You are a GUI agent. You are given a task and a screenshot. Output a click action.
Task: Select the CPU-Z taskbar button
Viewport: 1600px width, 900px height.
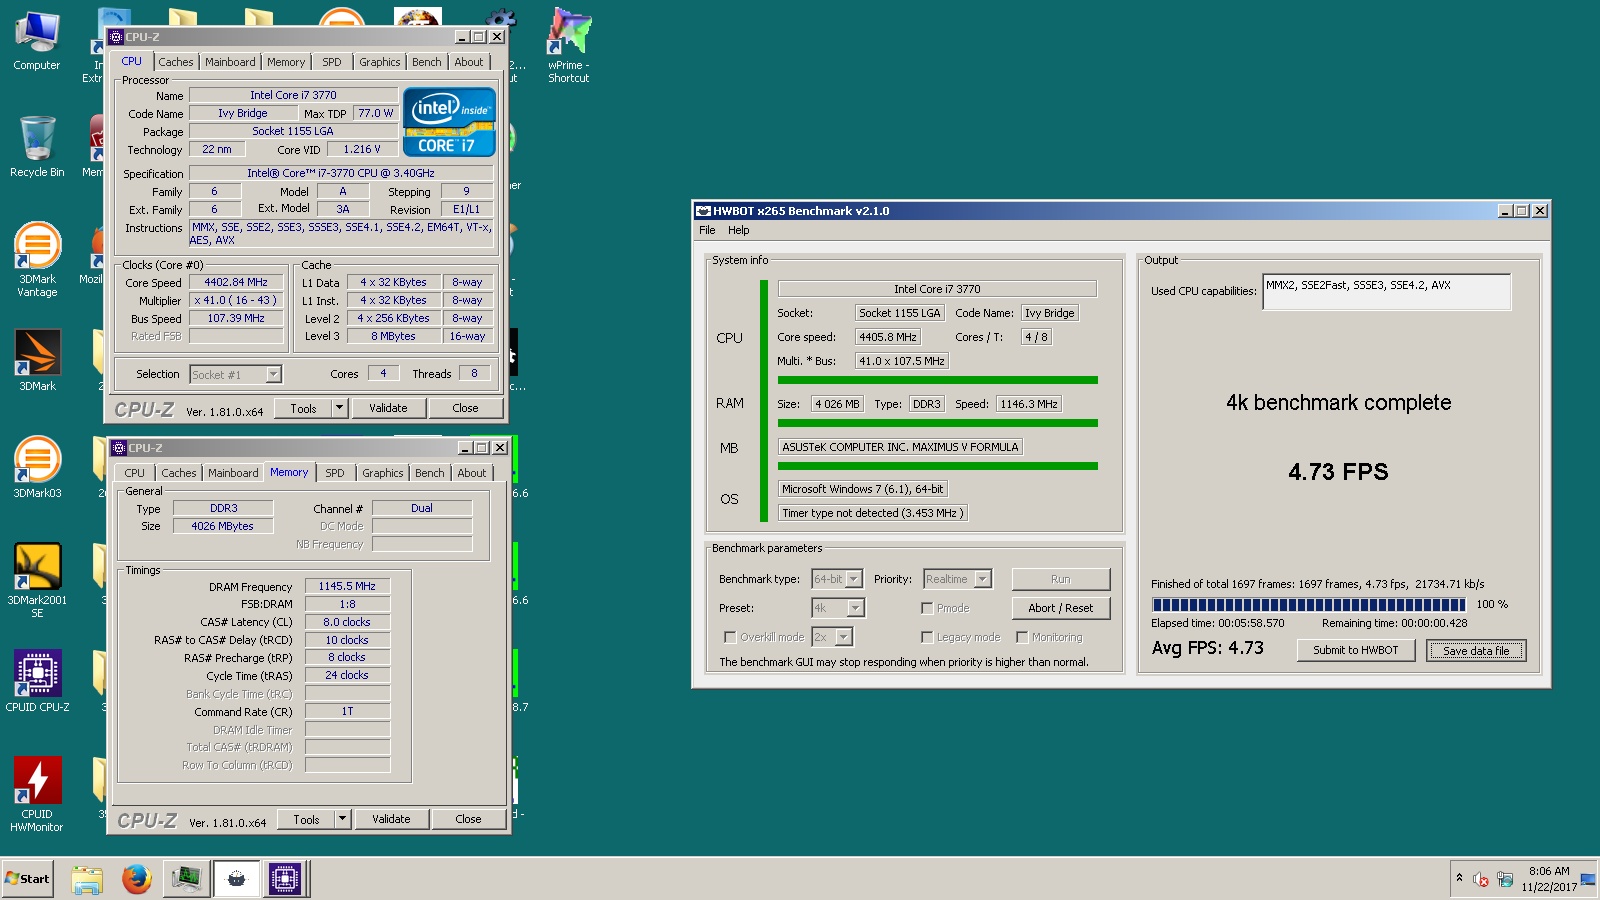click(285, 879)
